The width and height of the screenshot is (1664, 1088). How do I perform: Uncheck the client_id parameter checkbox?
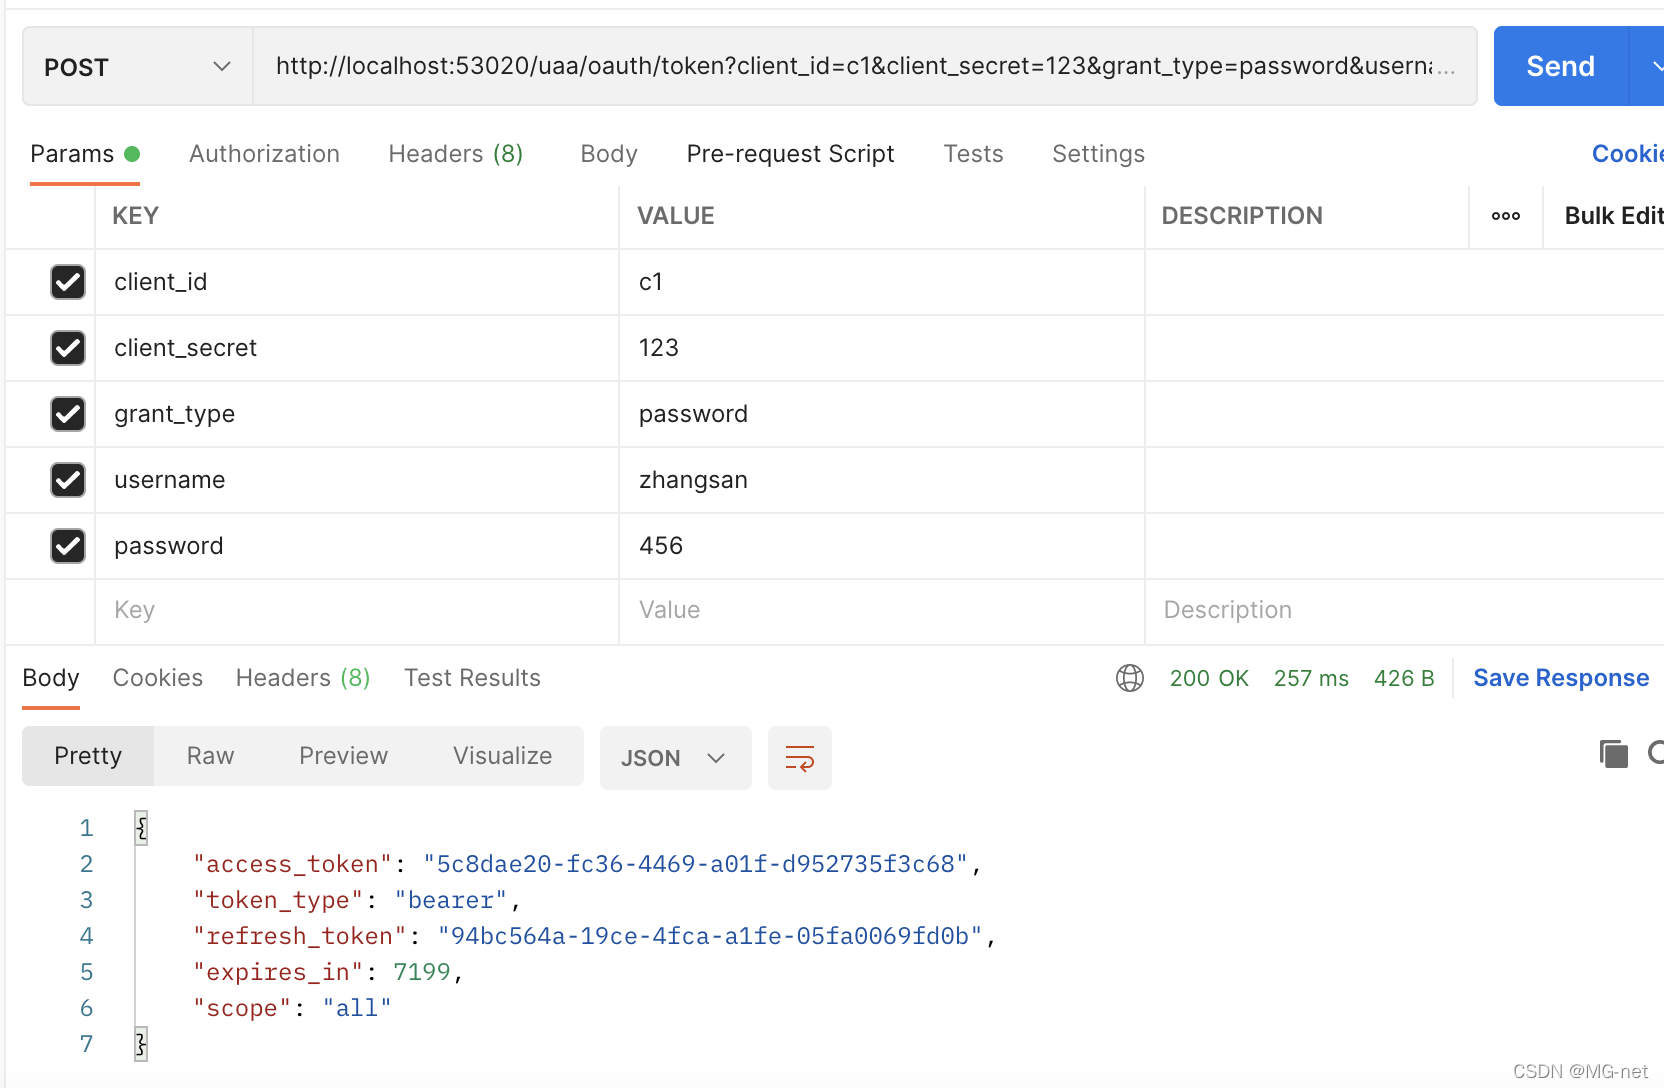pos(68,282)
